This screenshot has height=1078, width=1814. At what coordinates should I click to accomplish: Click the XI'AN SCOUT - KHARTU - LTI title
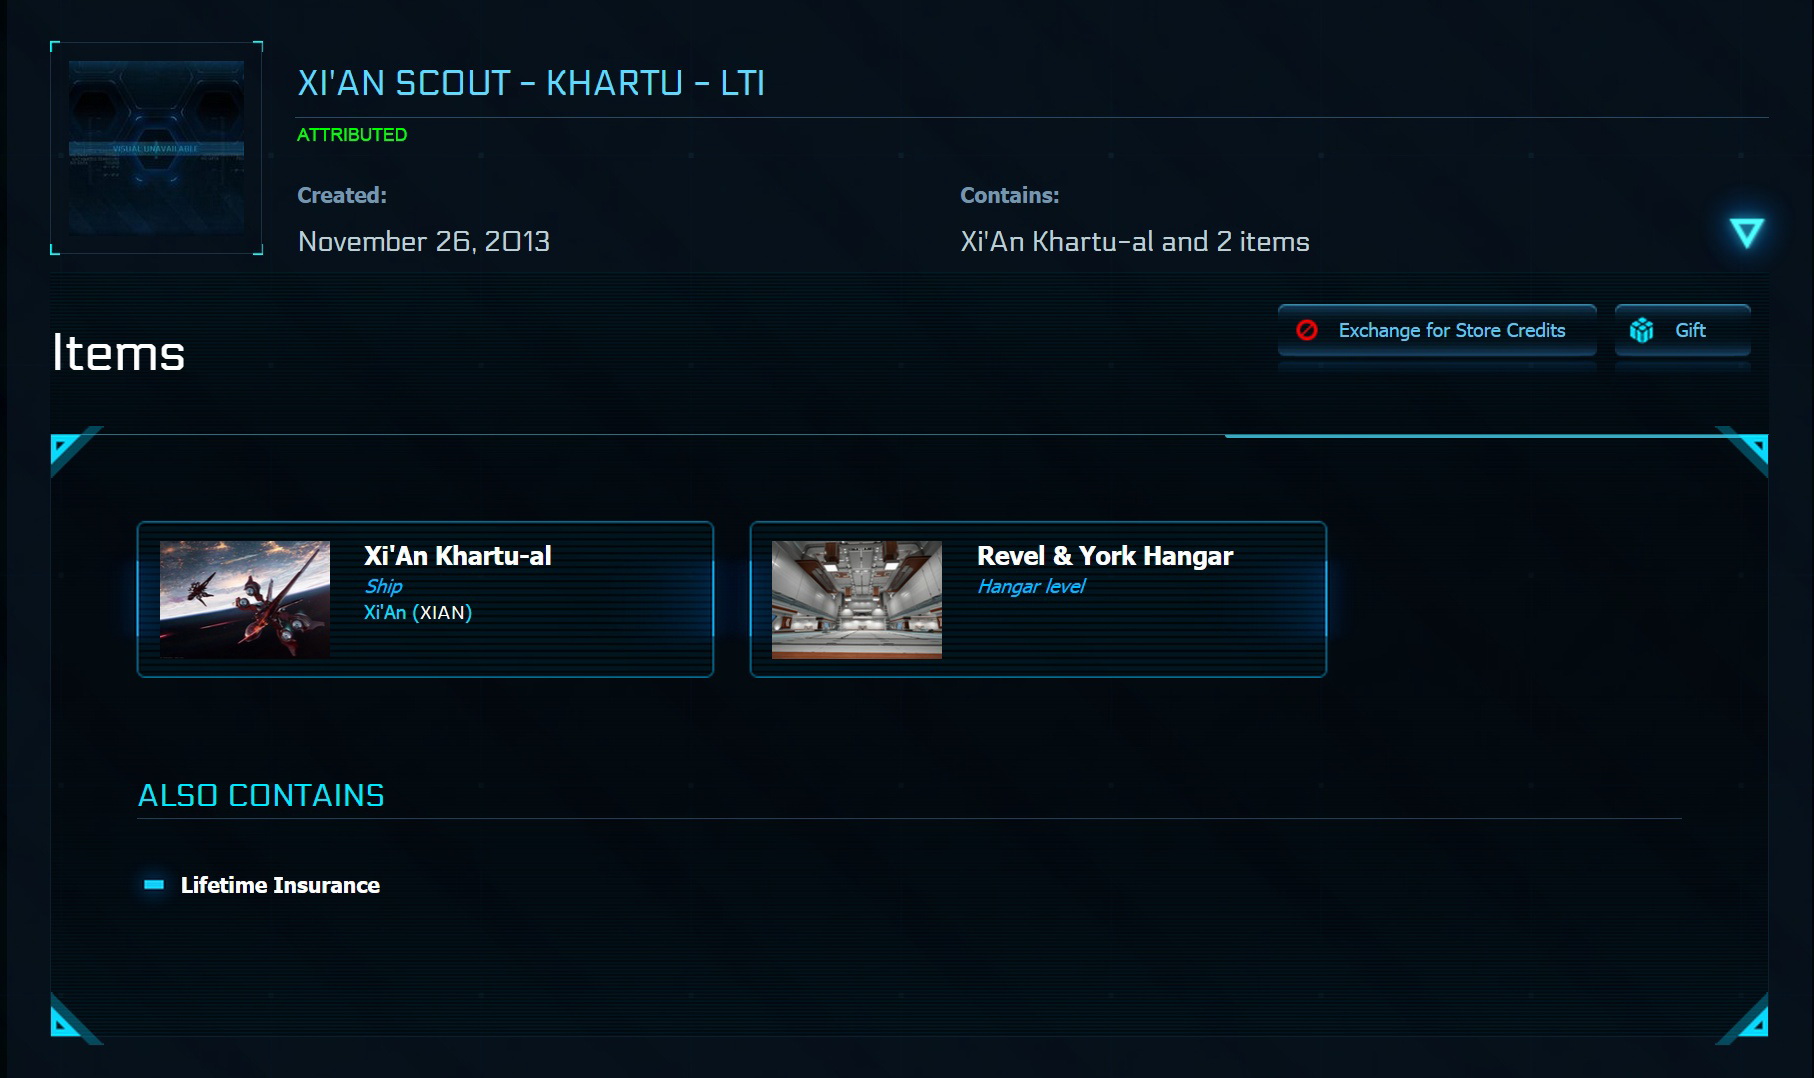531,83
